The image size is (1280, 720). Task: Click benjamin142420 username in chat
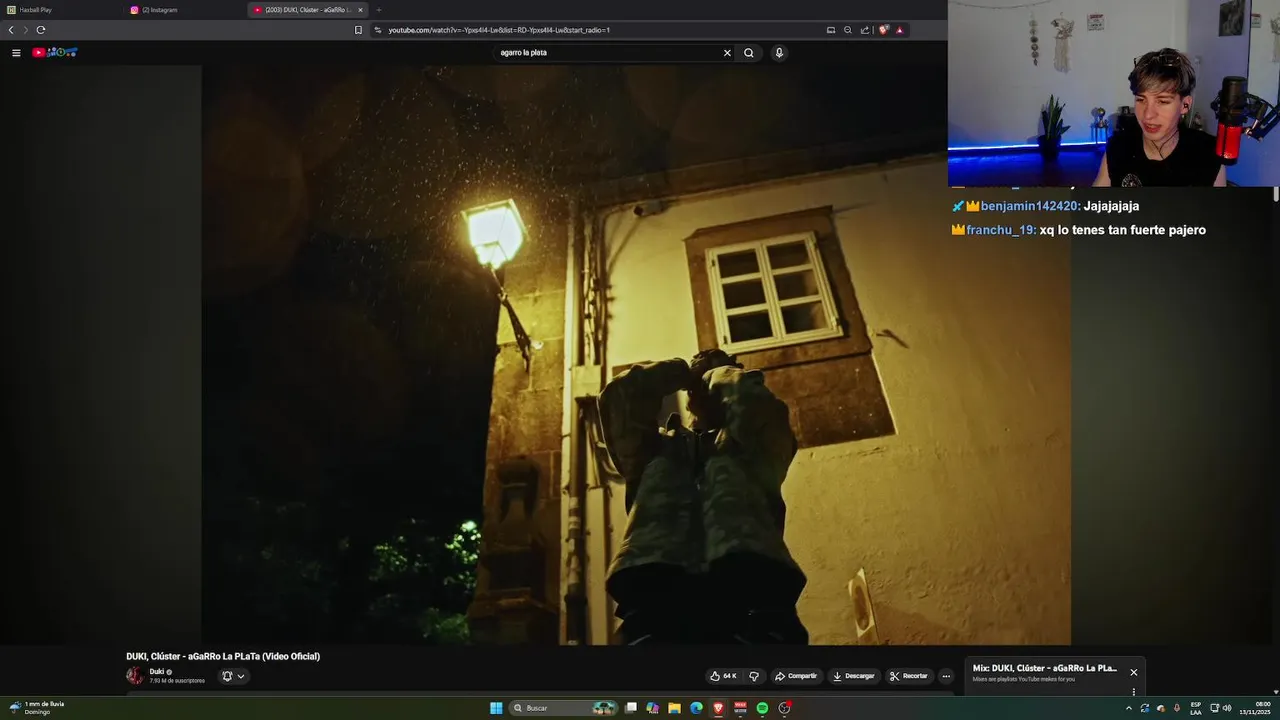click(1029, 206)
